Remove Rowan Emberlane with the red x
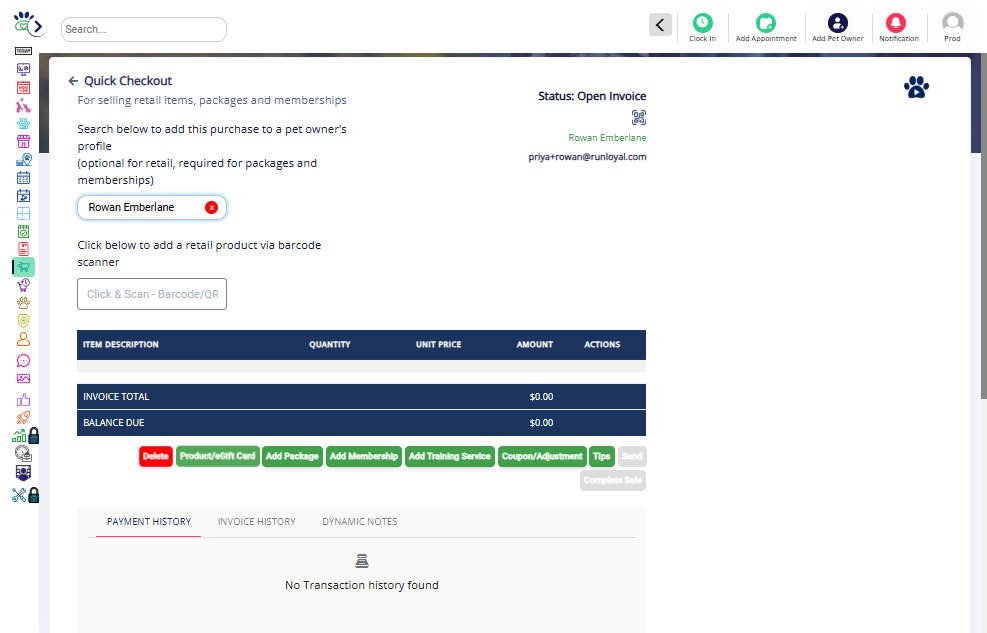The height and width of the screenshot is (633, 987). (x=212, y=208)
